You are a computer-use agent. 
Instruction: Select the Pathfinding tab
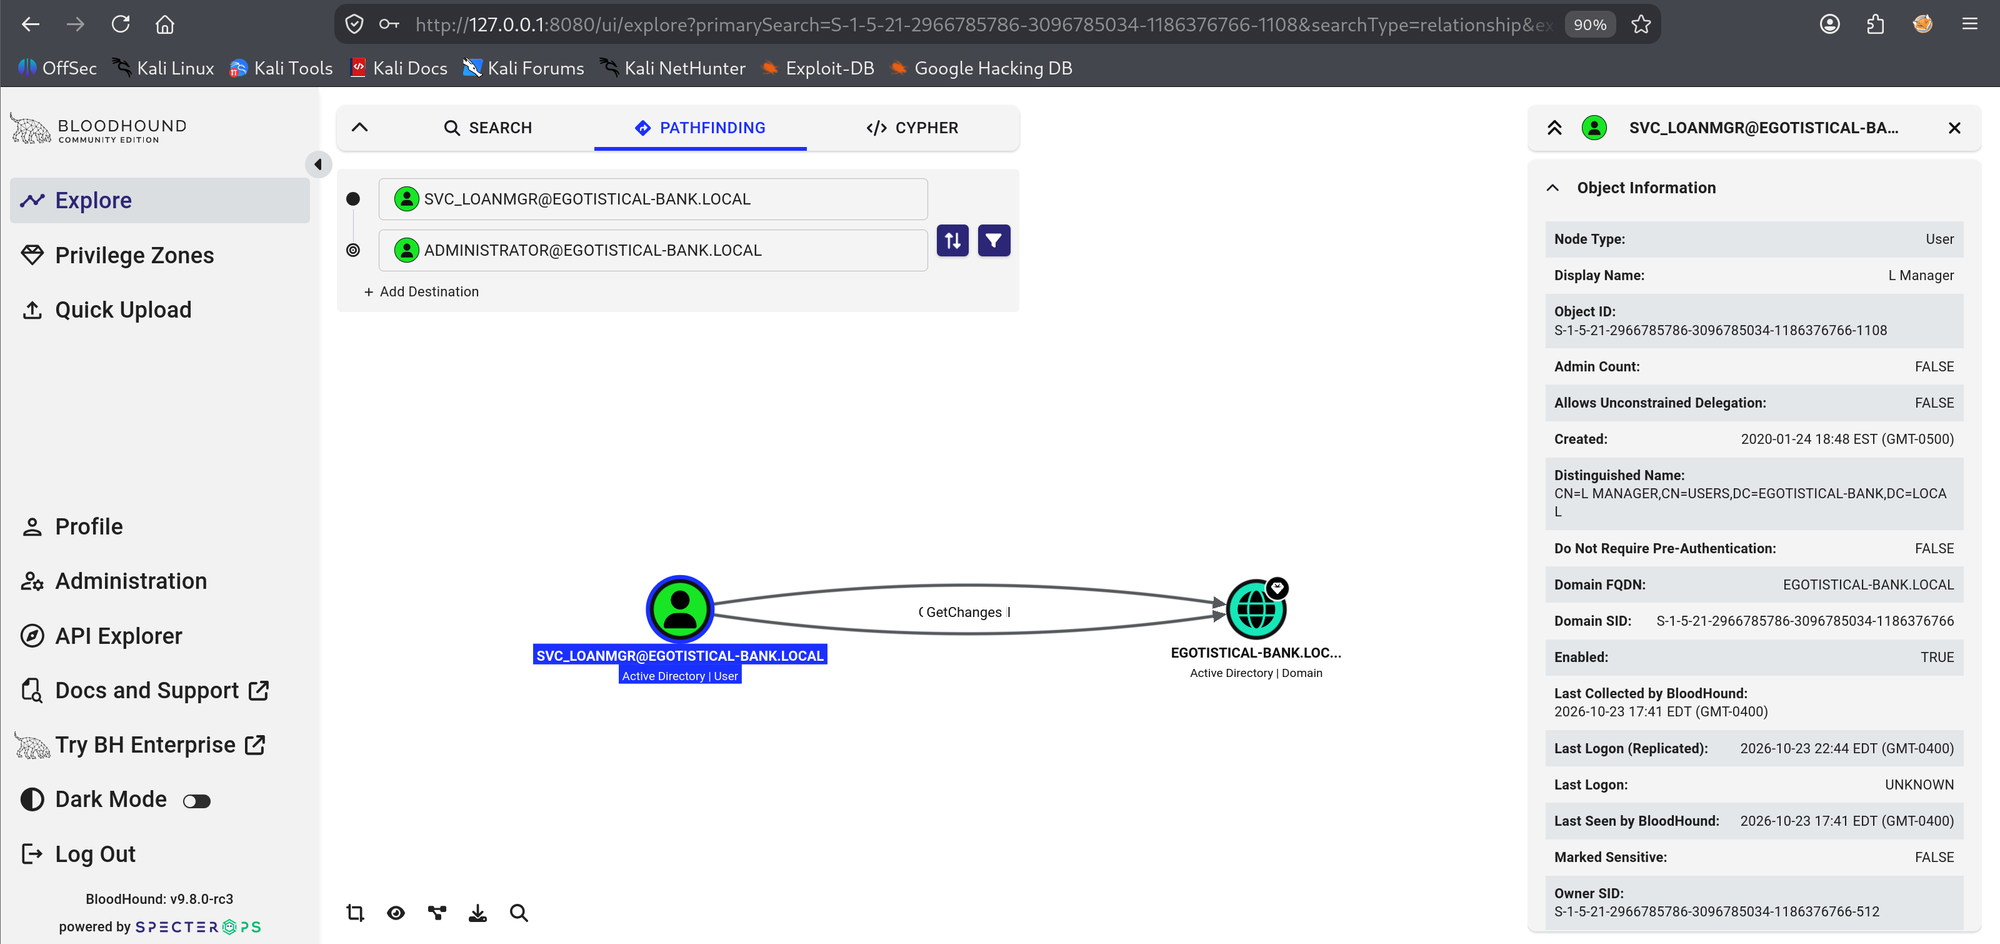700,128
